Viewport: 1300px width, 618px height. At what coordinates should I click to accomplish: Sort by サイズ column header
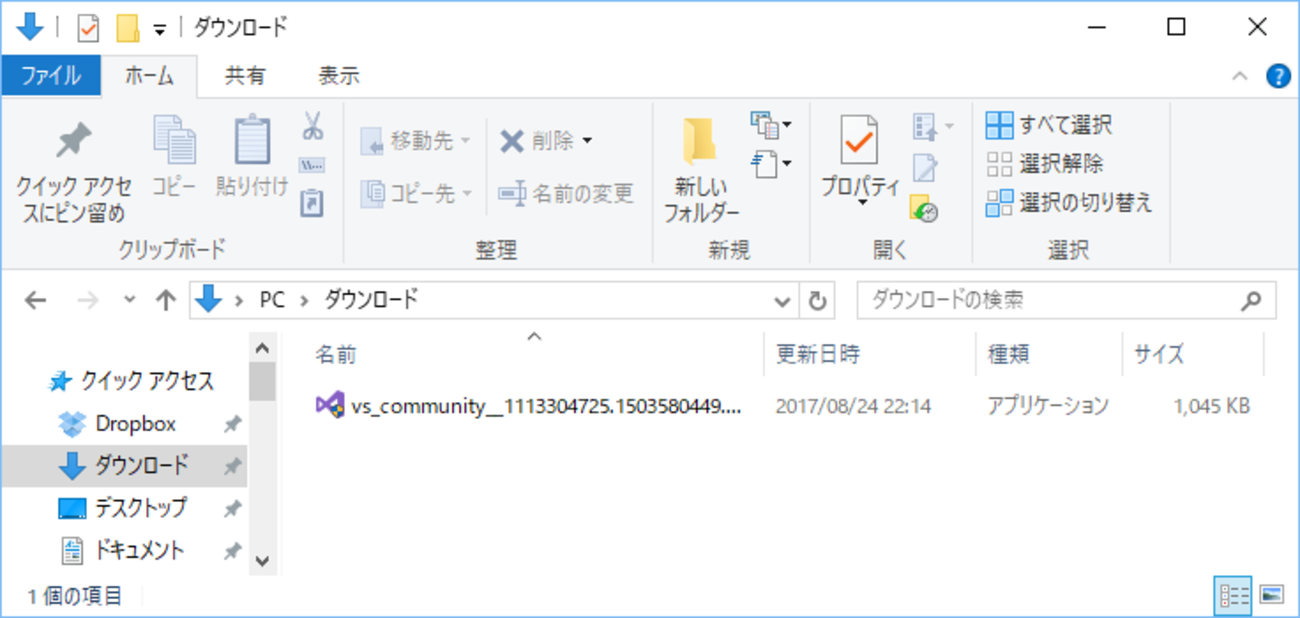1159,354
